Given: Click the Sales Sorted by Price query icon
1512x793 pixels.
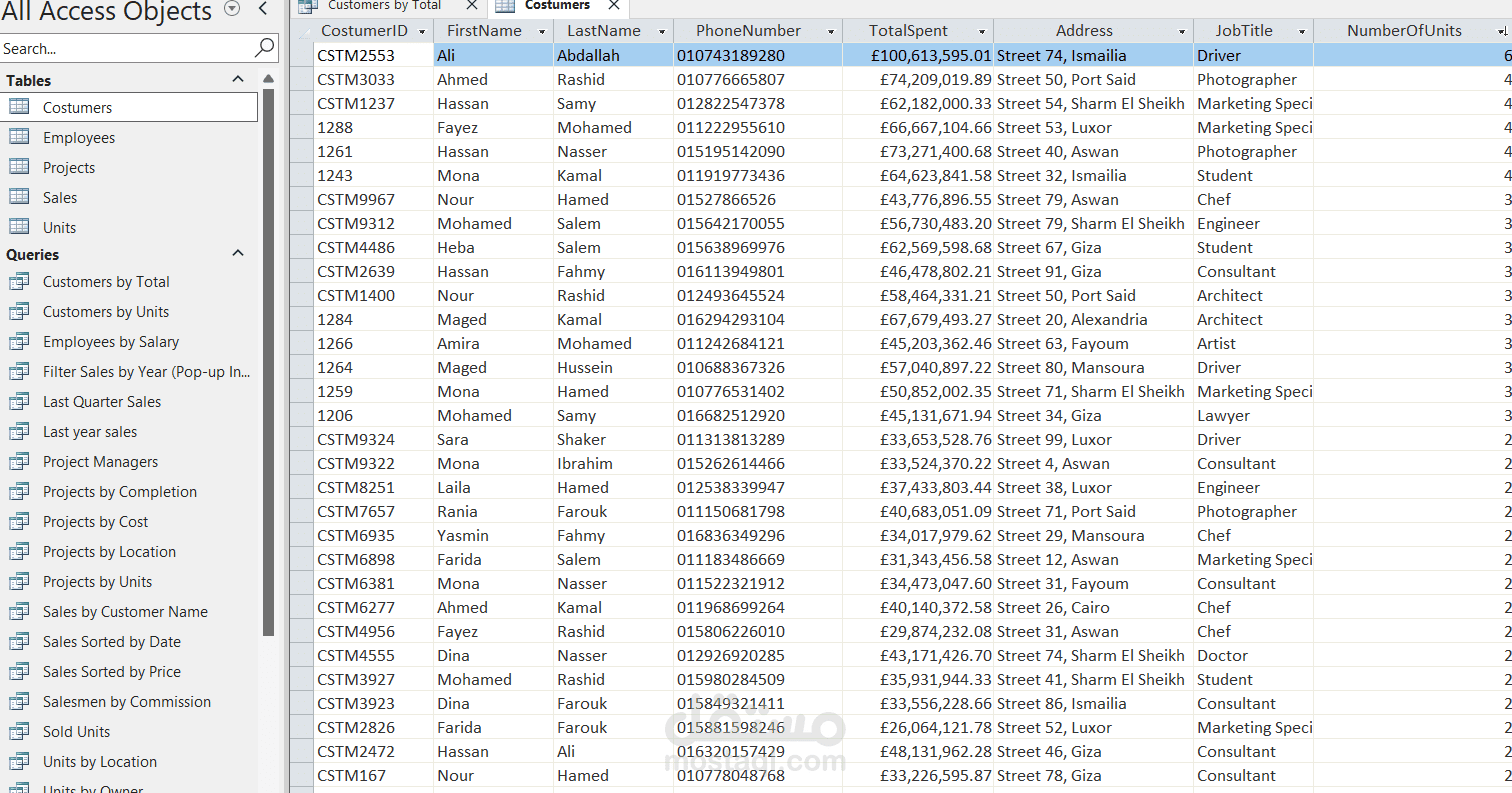Looking at the screenshot, I should pyautogui.click(x=19, y=671).
